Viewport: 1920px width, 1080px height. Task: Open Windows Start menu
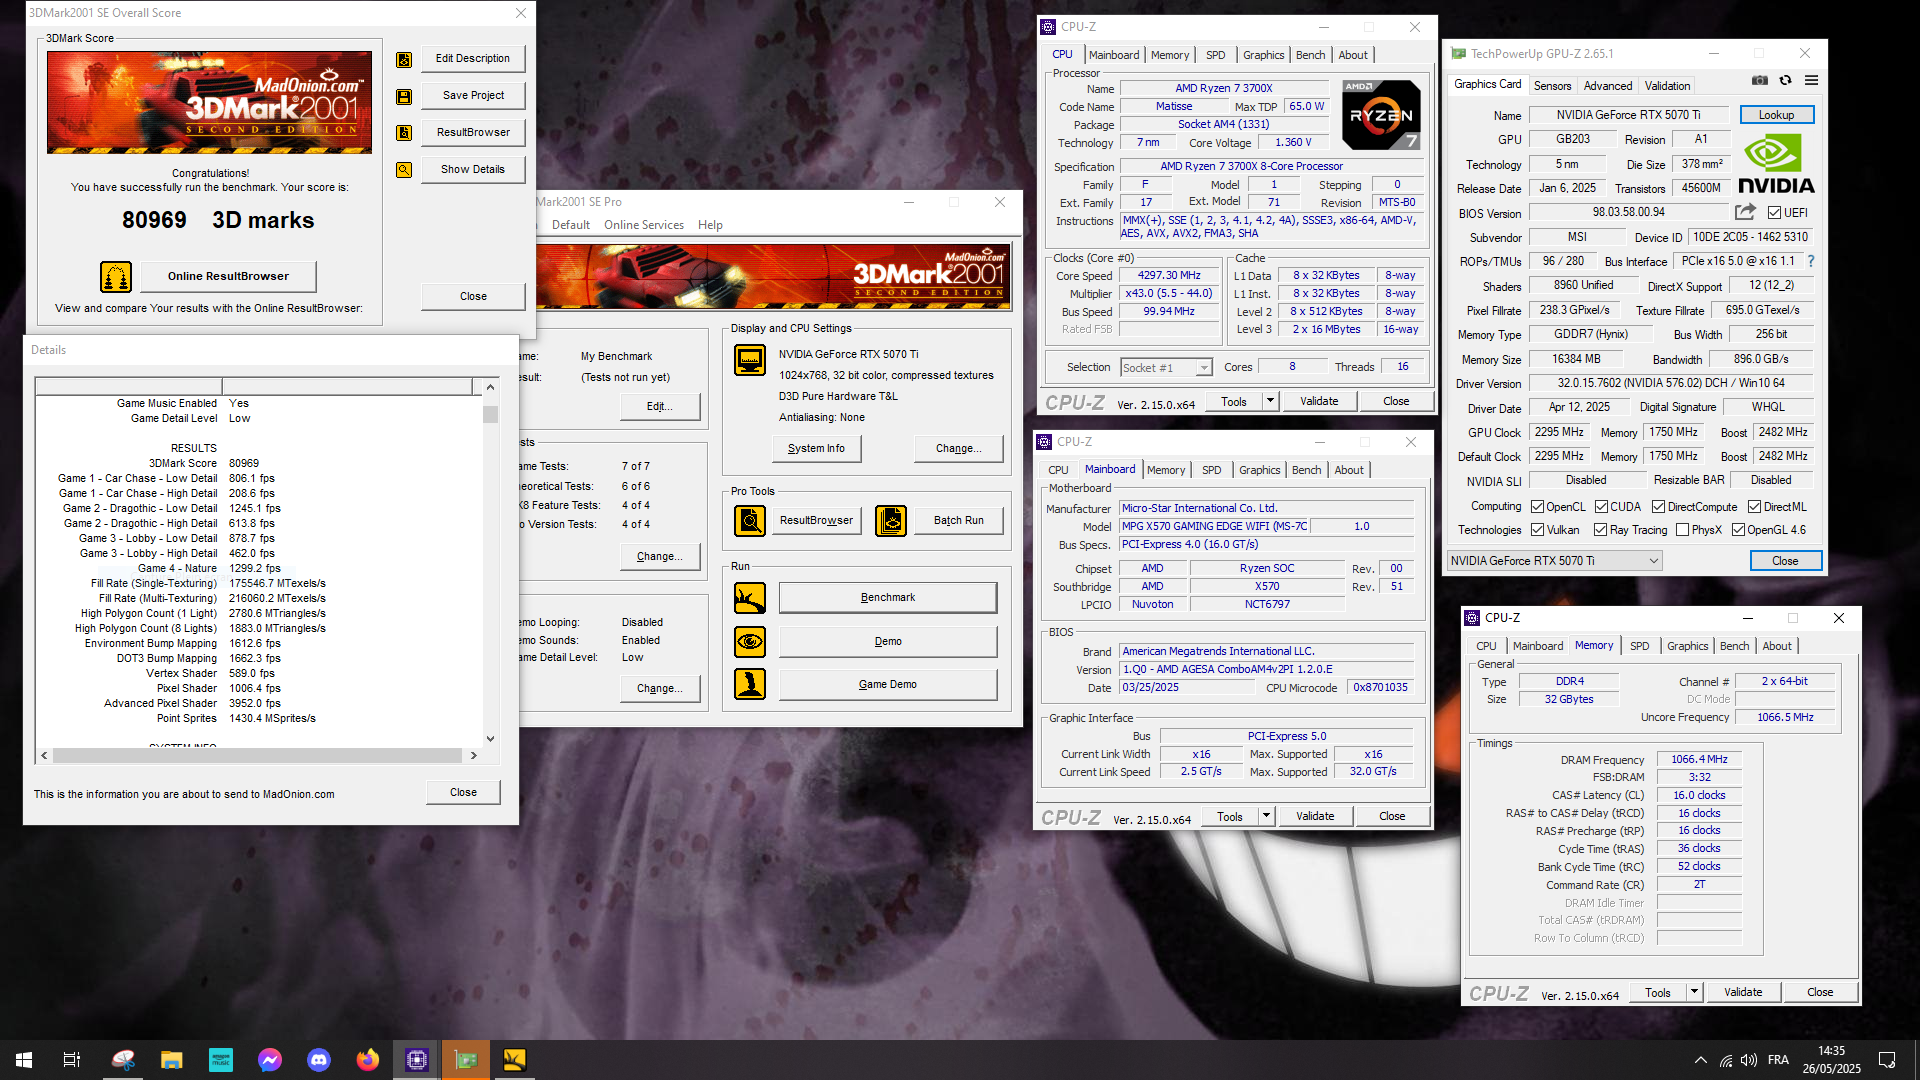pyautogui.click(x=24, y=1060)
